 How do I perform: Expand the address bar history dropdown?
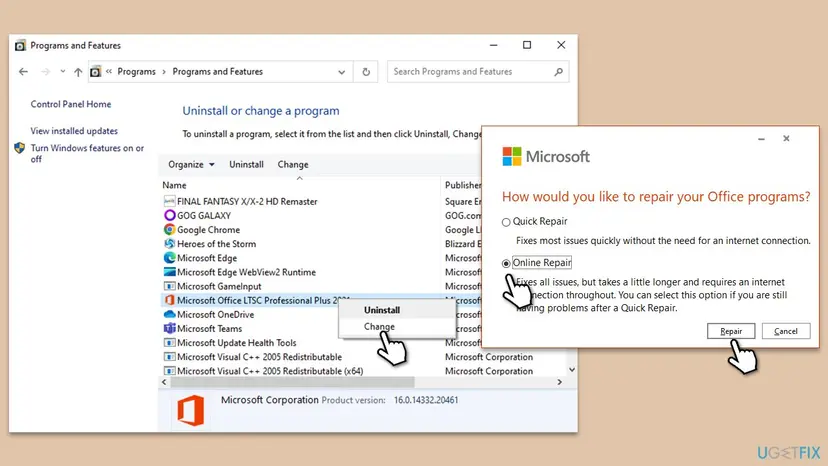(x=342, y=72)
